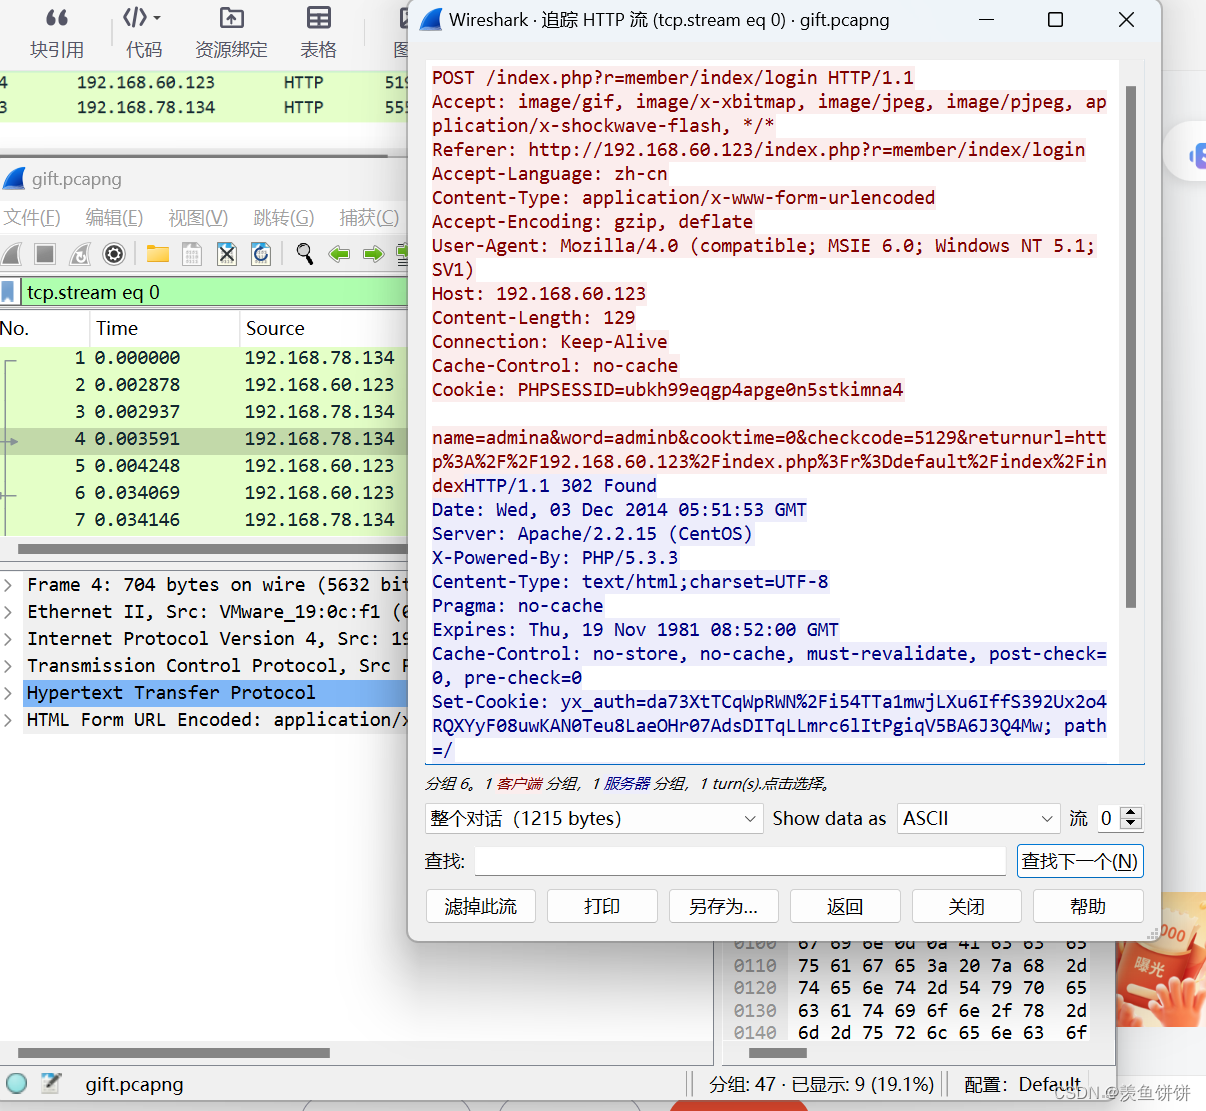Click the POST /index.php request line in stream
This screenshot has height=1111, width=1206.
tap(673, 78)
